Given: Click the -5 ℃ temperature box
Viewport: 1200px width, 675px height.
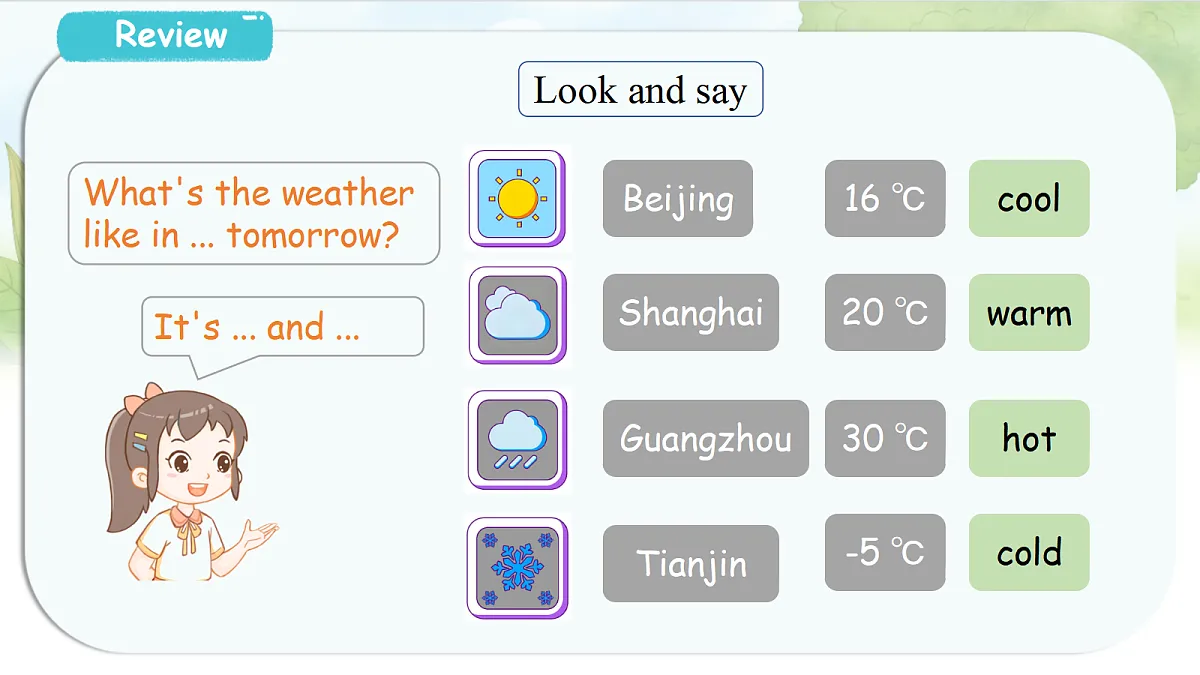Looking at the screenshot, I should click(x=885, y=552).
